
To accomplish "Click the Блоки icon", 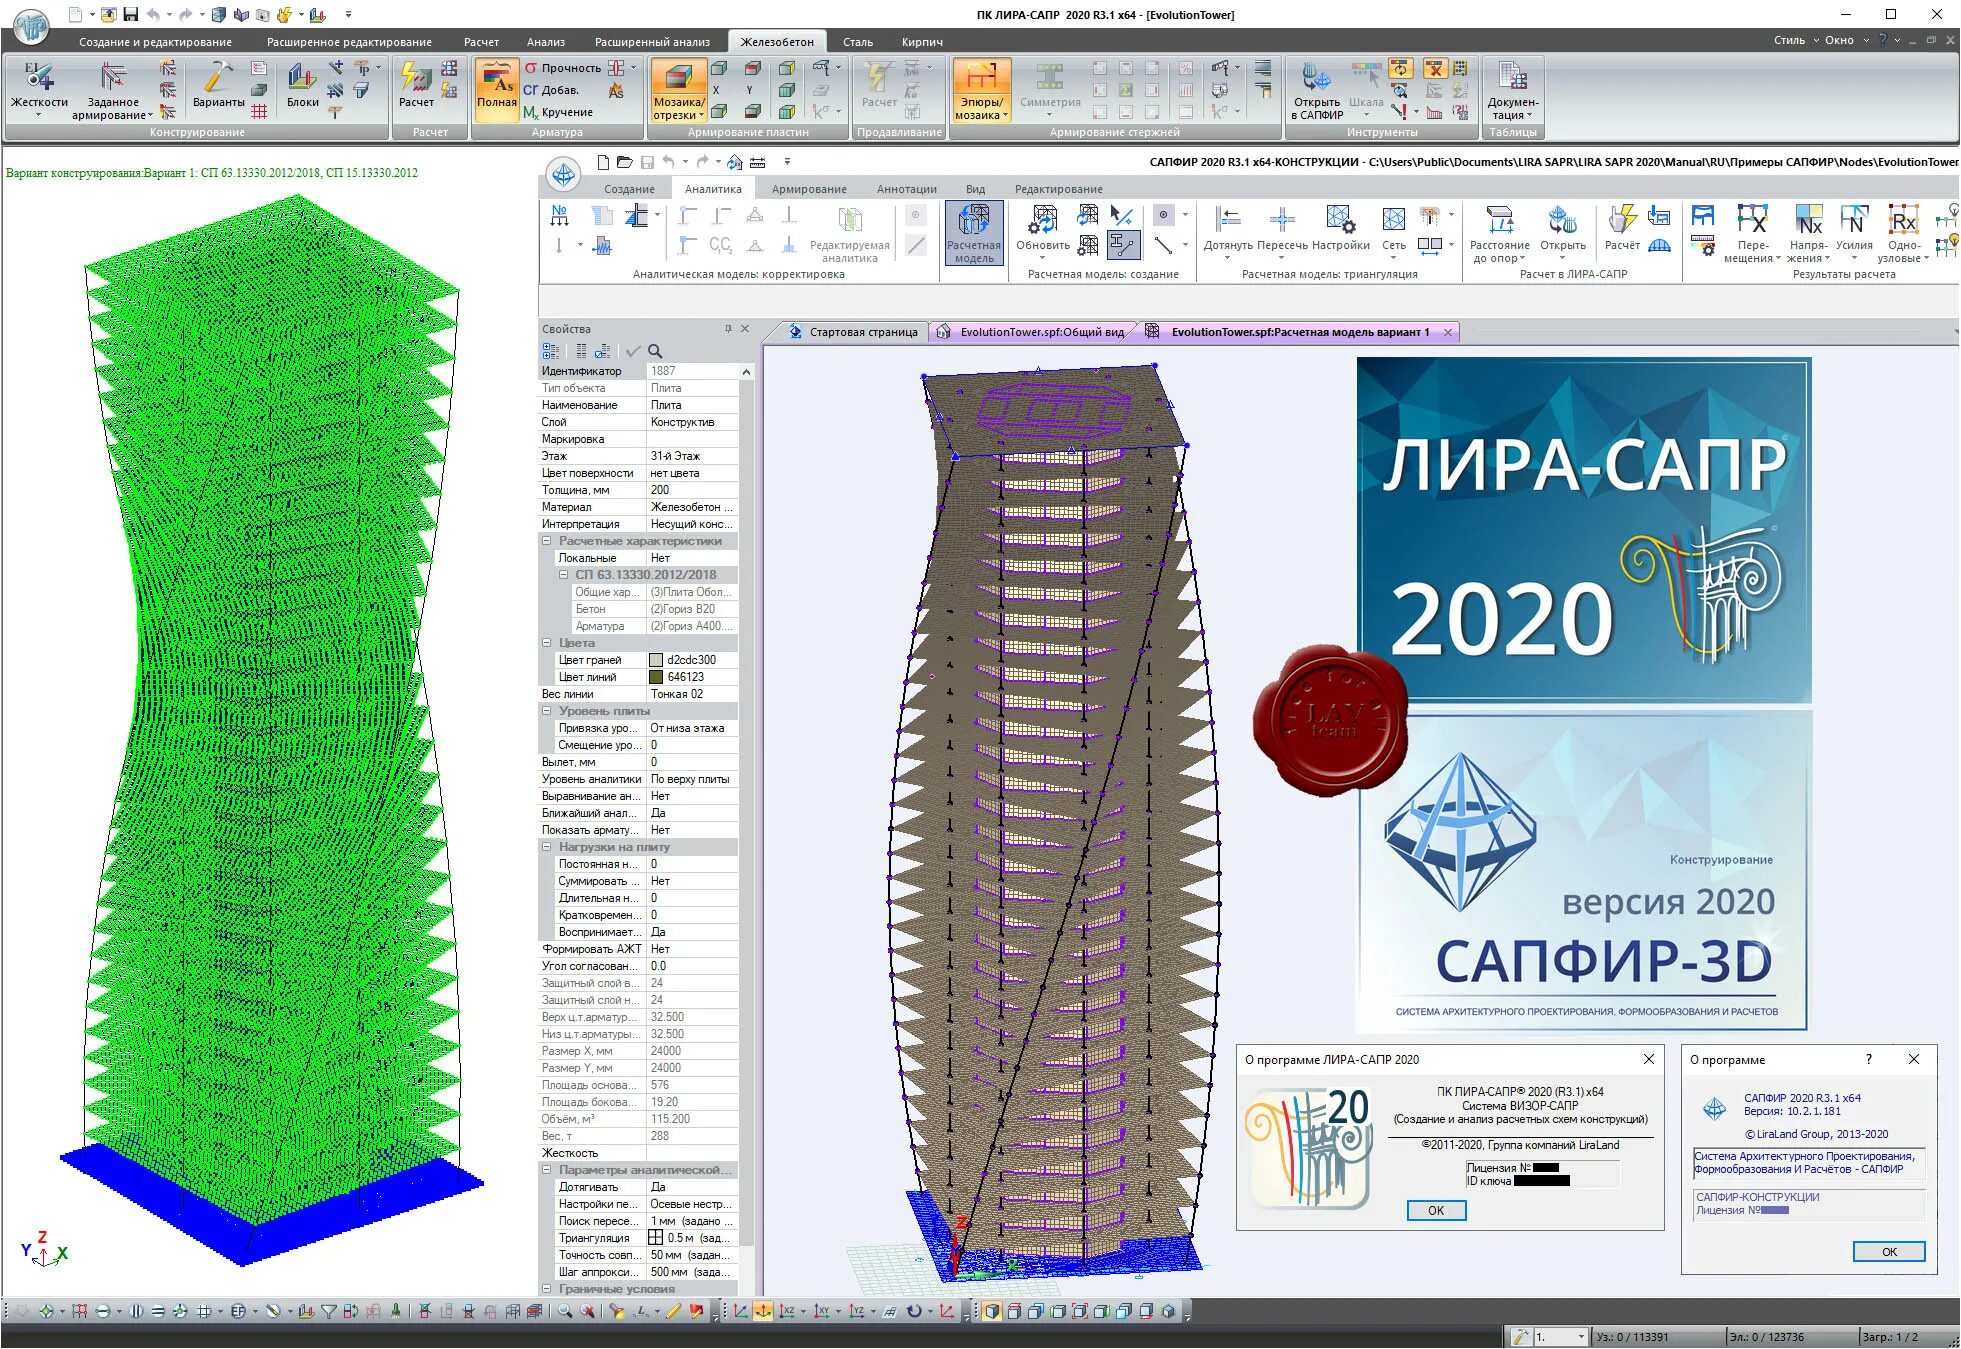I will [x=302, y=77].
